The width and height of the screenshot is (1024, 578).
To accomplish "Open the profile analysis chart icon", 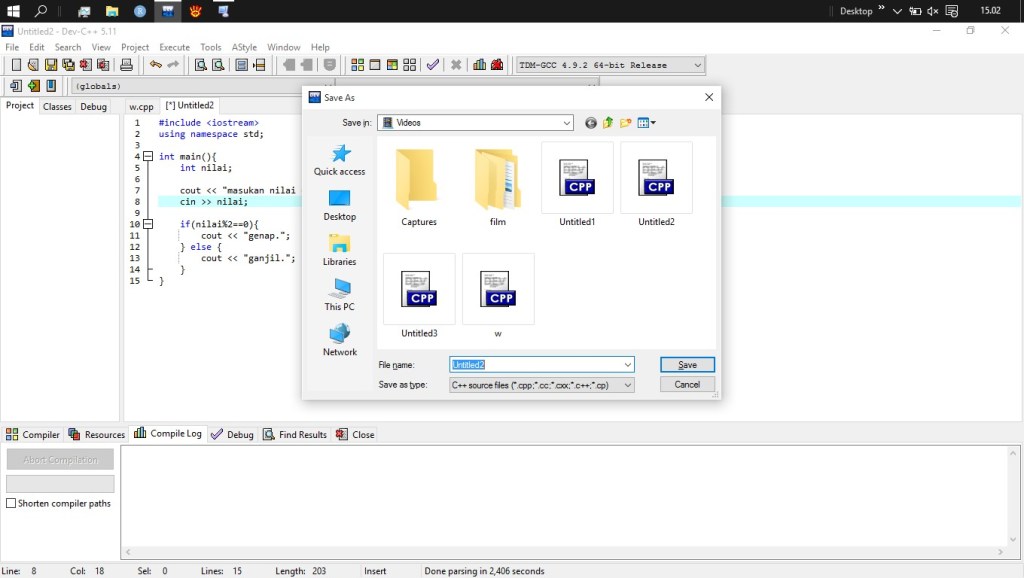I will click(x=479, y=65).
